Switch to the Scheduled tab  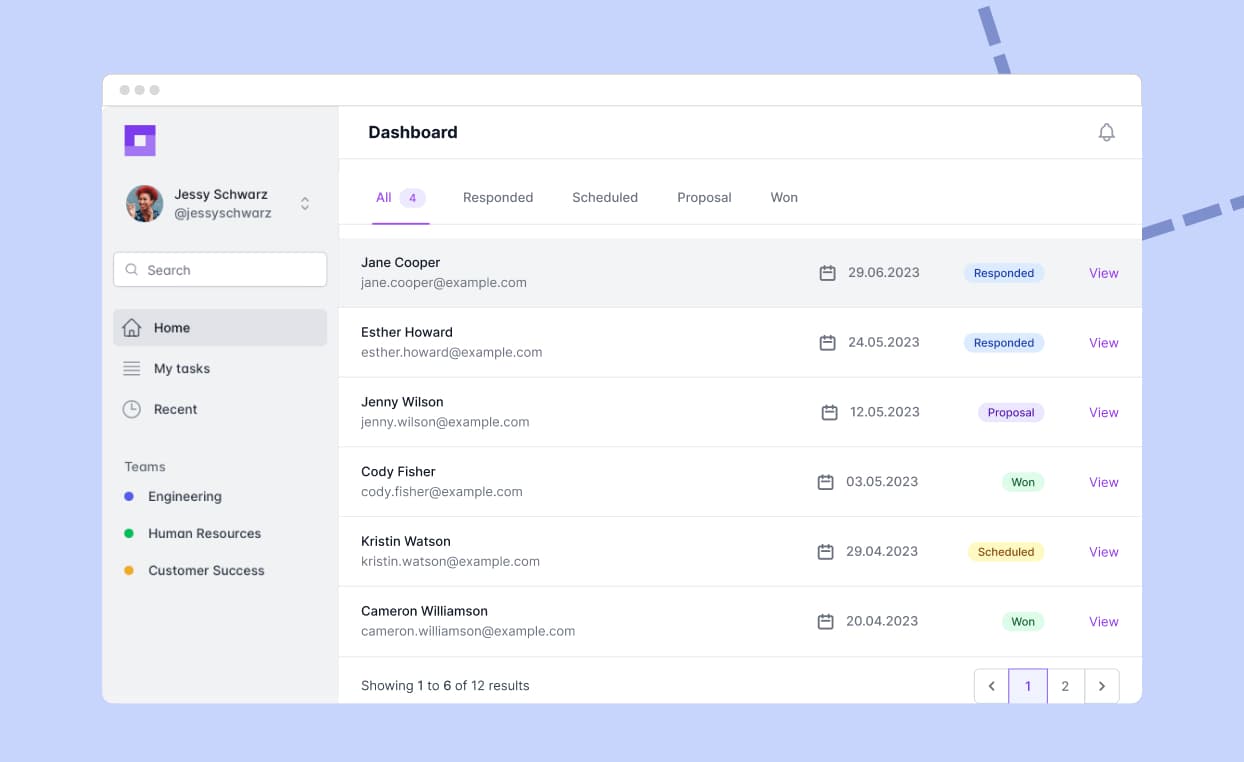click(x=605, y=198)
